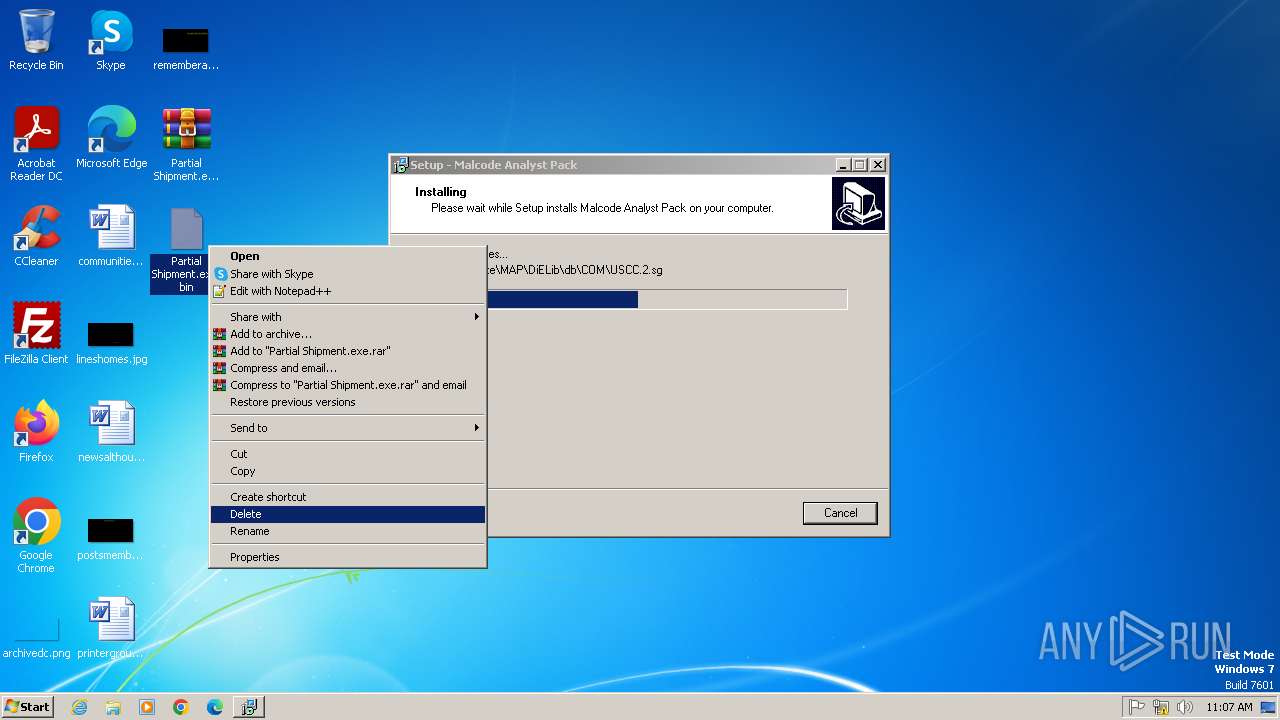Open newsalthou Word document
Image resolution: width=1280 pixels, height=720 pixels.
tap(111, 431)
